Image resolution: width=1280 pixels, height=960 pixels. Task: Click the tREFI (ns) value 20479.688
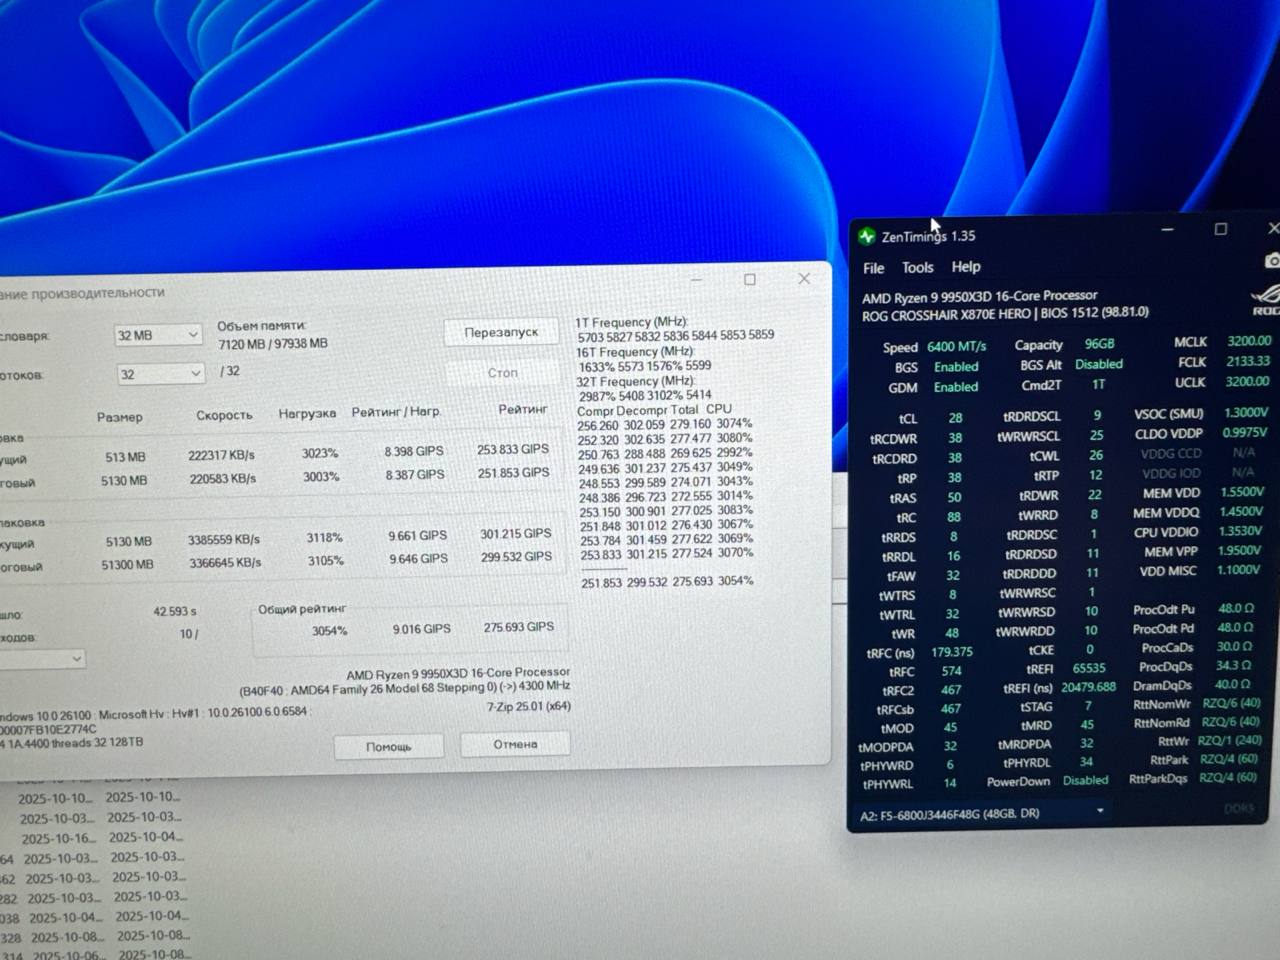click(x=1089, y=687)
